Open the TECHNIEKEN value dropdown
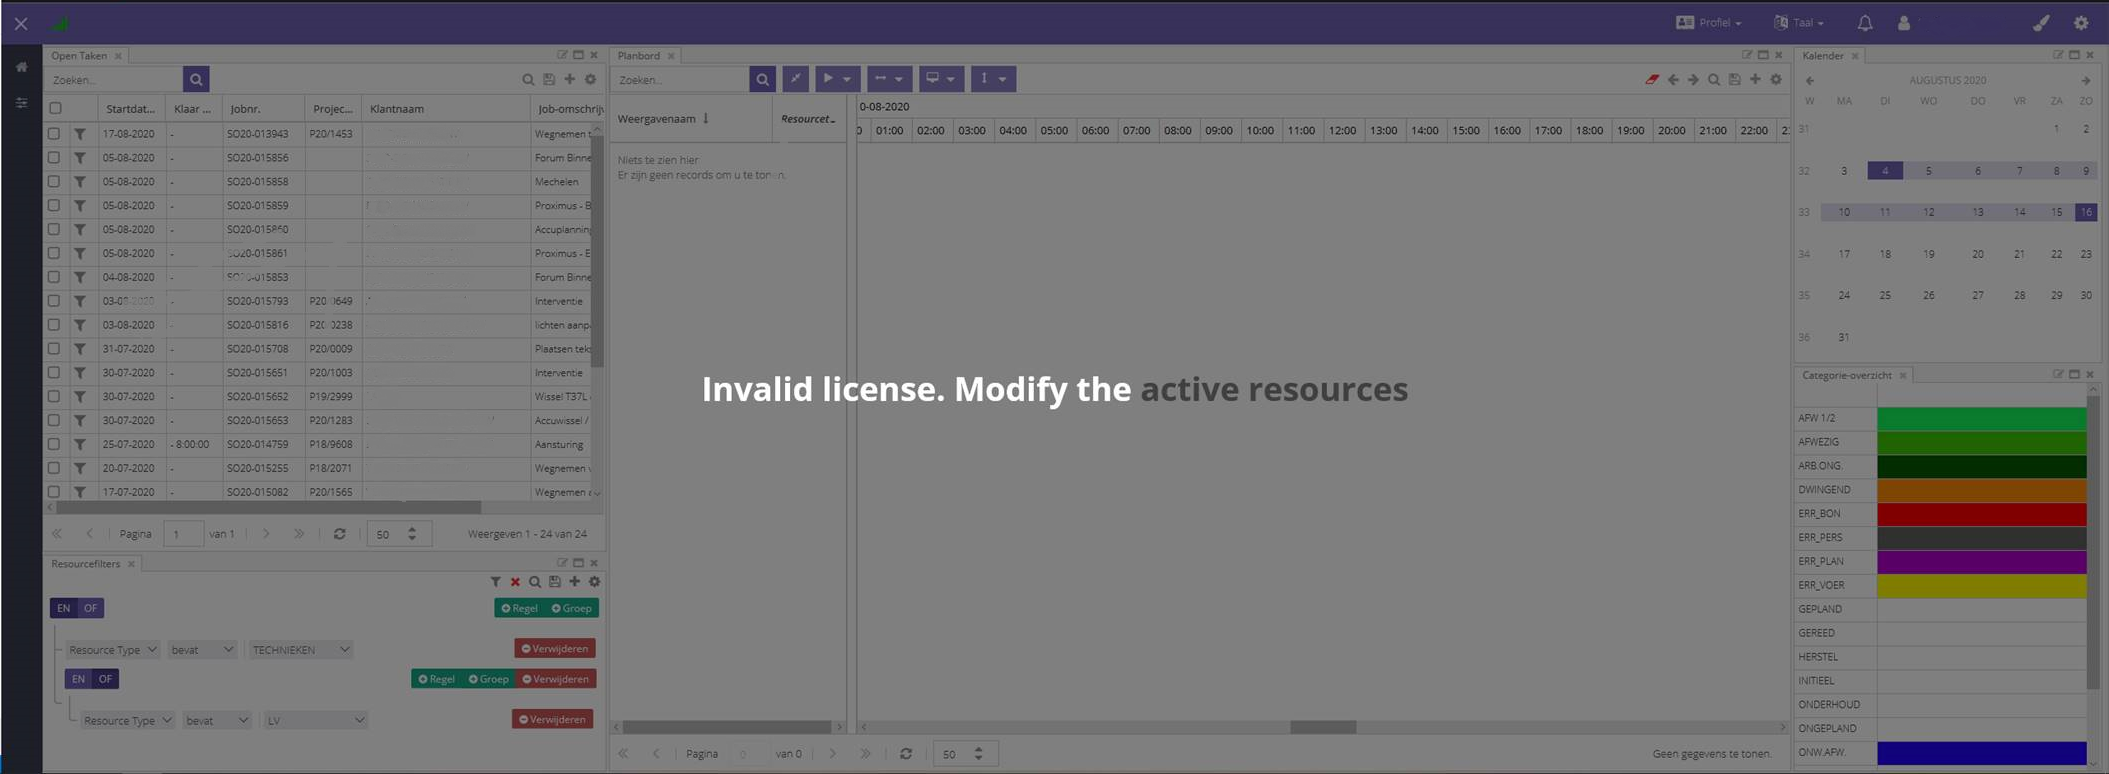This screenshot has height=774, width=2109. tap(301, 650)
